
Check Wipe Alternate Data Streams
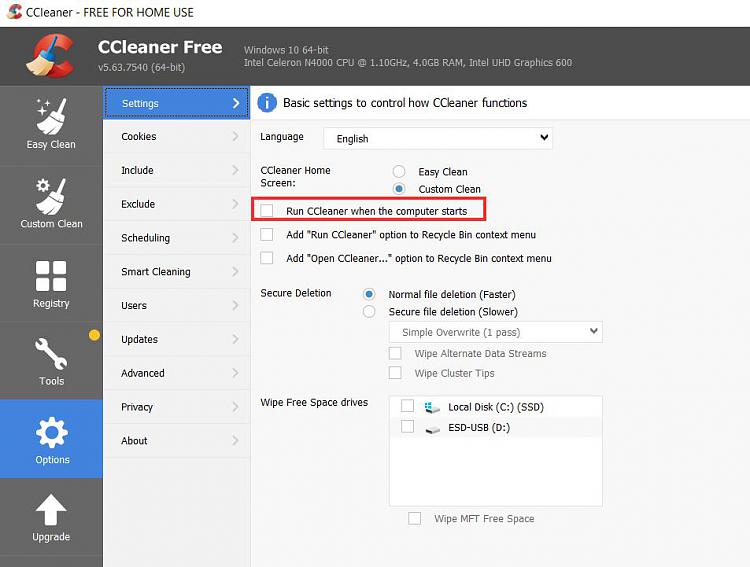pos(395,353)
